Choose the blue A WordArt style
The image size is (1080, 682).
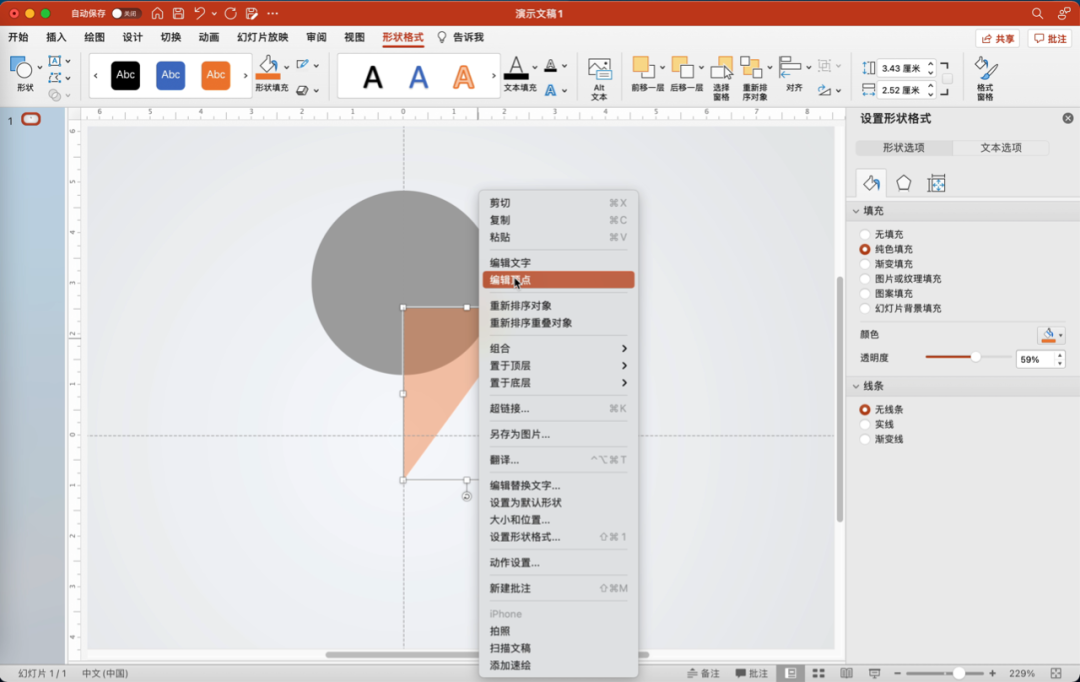418,76
